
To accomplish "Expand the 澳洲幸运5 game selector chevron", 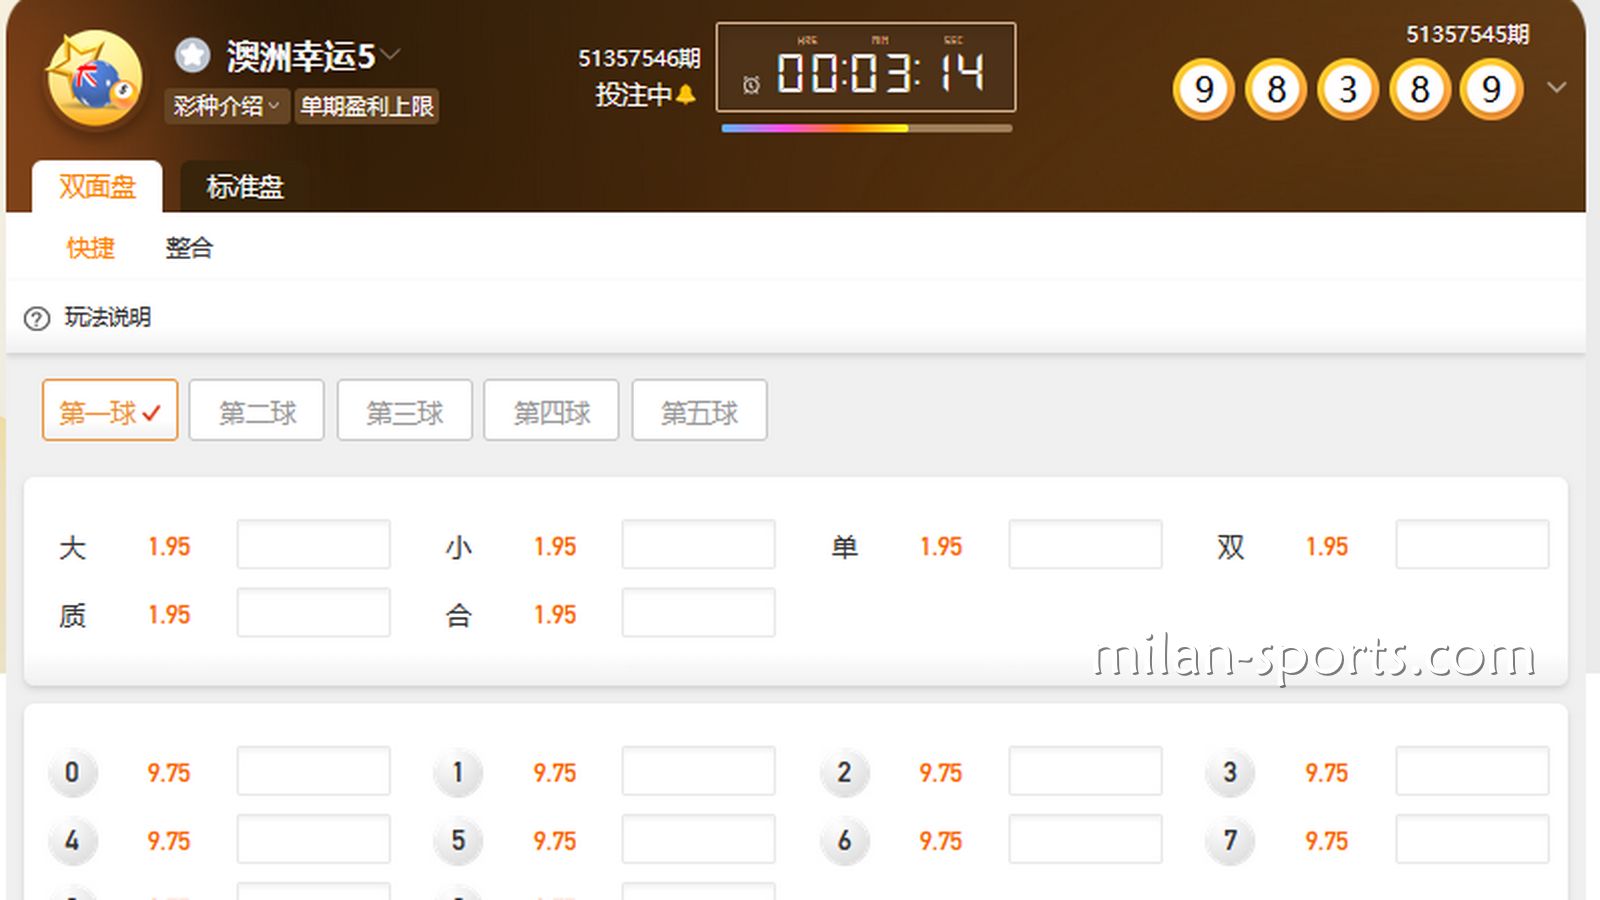I will pos(391,54).
